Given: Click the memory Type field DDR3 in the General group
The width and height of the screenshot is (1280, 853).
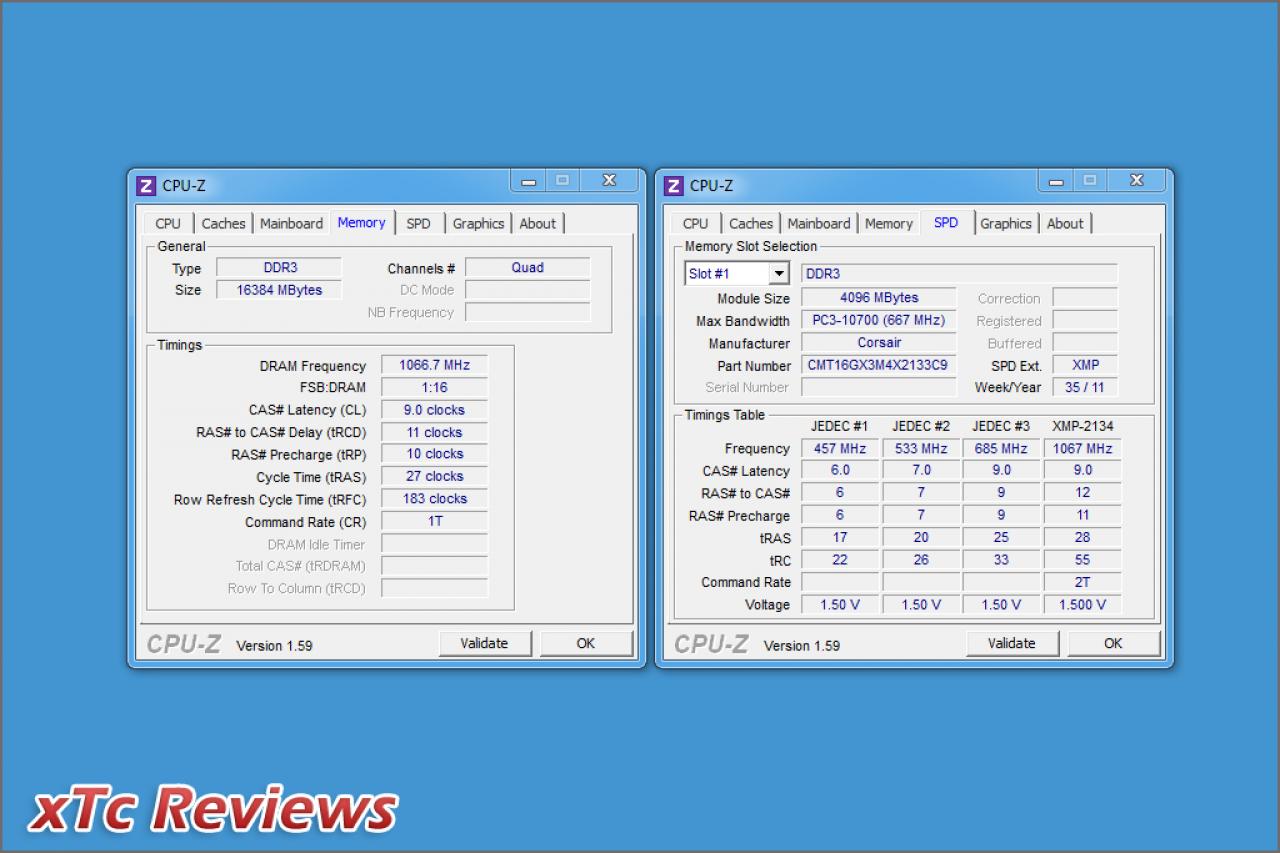Looking at the screenshot, I should tap(279, 268).
